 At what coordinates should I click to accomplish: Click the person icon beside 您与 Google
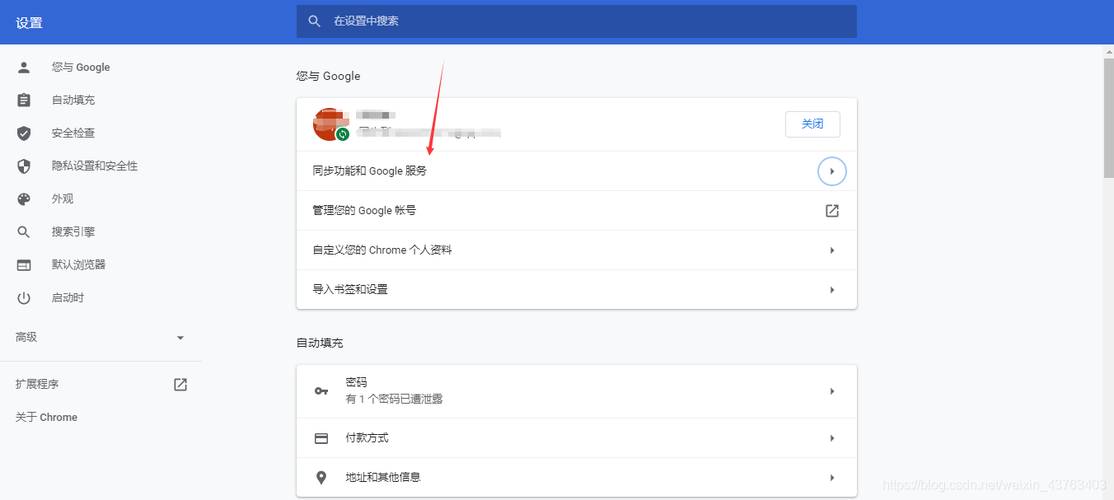pos(24,67)
